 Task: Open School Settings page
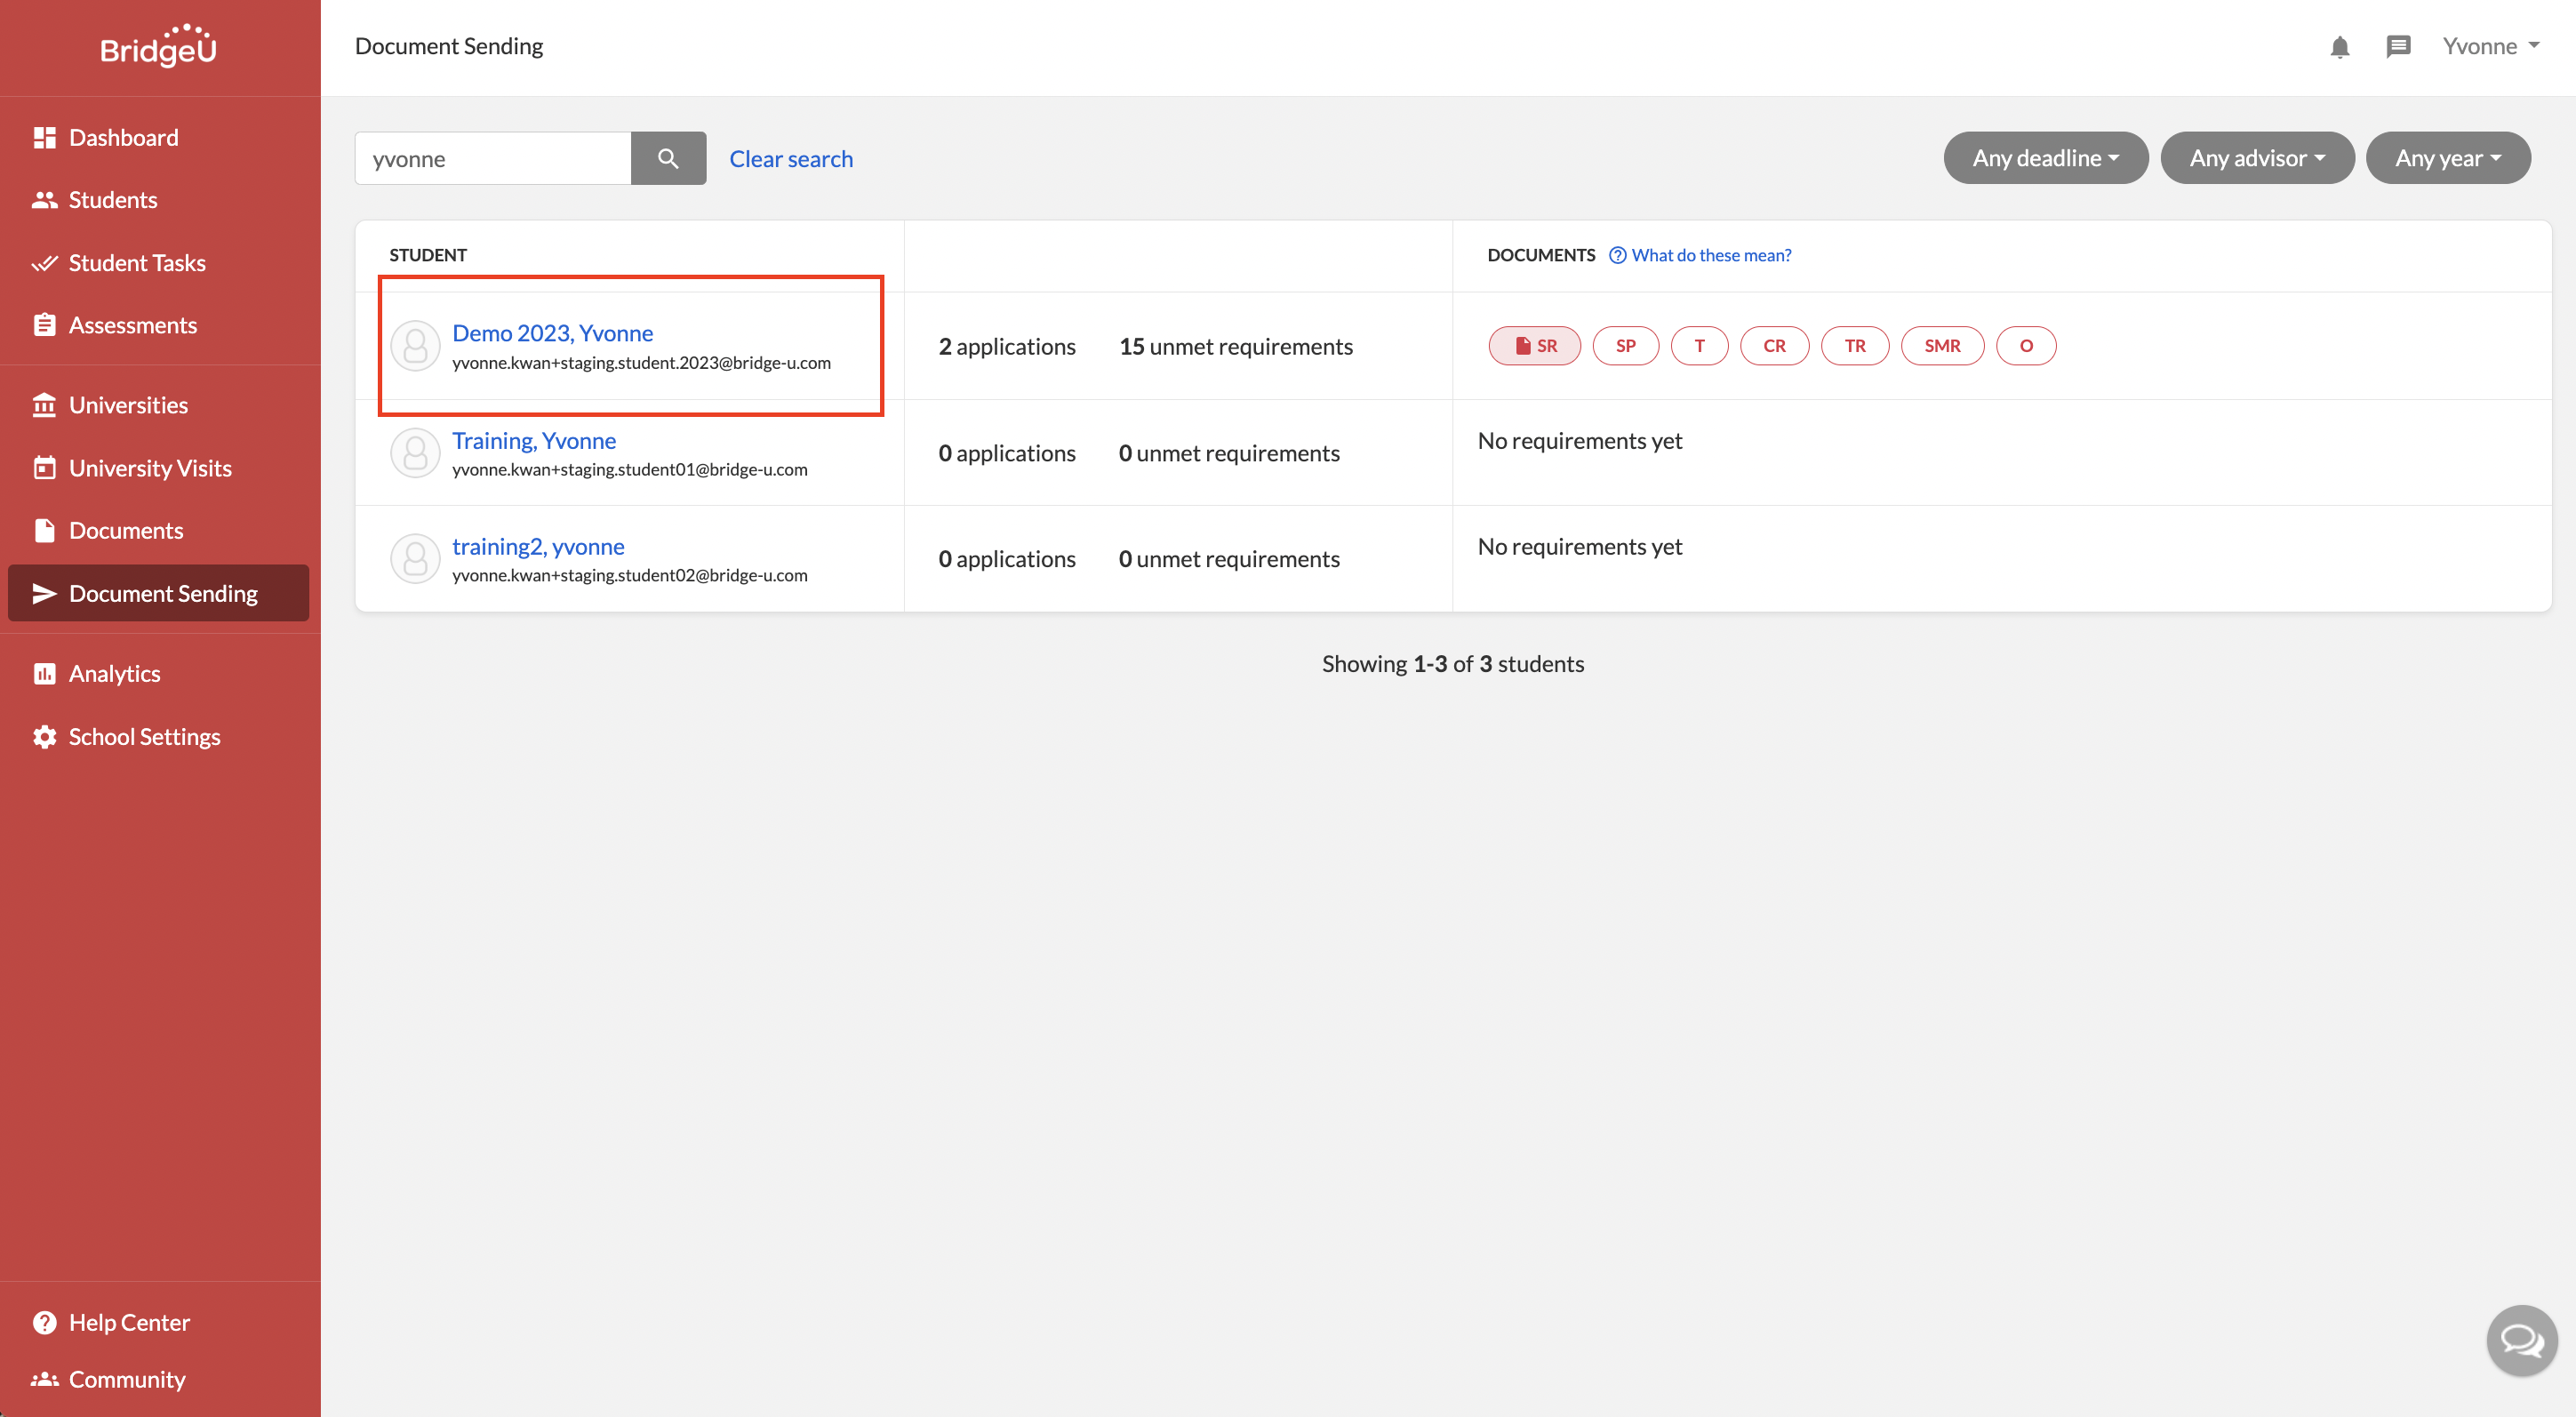(x=144, y=736)
